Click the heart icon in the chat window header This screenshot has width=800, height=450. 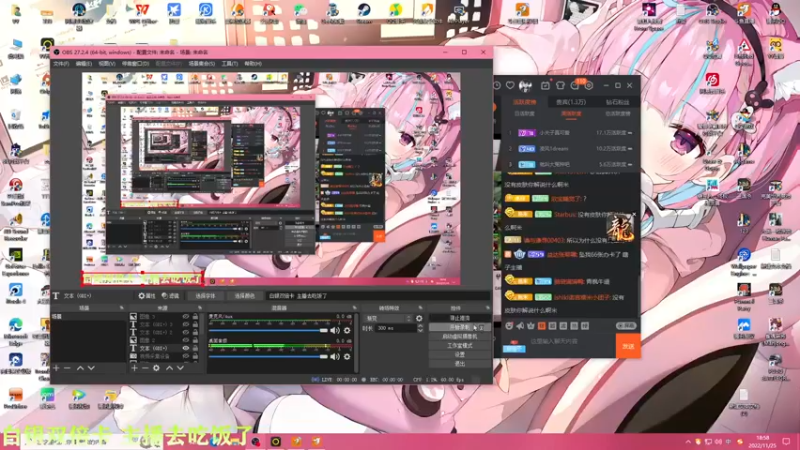click(x=510, y=85)
